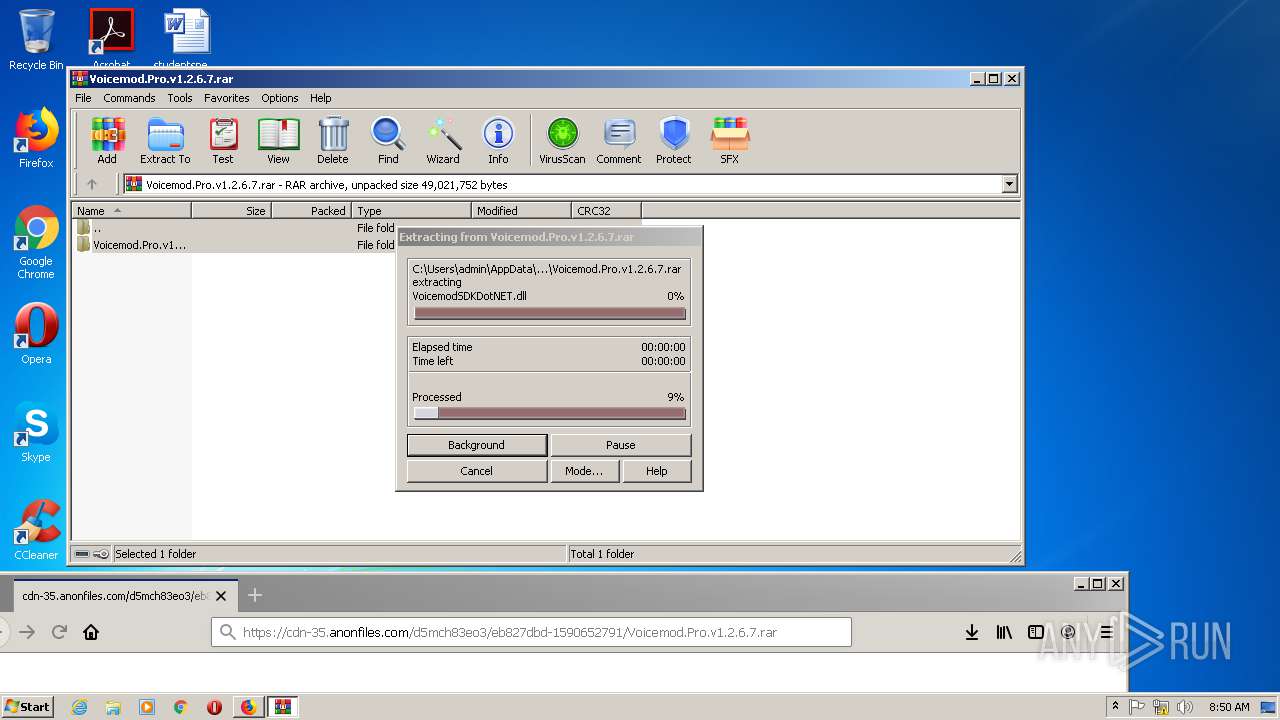Run VirusScan from the toolbar
1280x720 pixels.
tap(562, 141)
